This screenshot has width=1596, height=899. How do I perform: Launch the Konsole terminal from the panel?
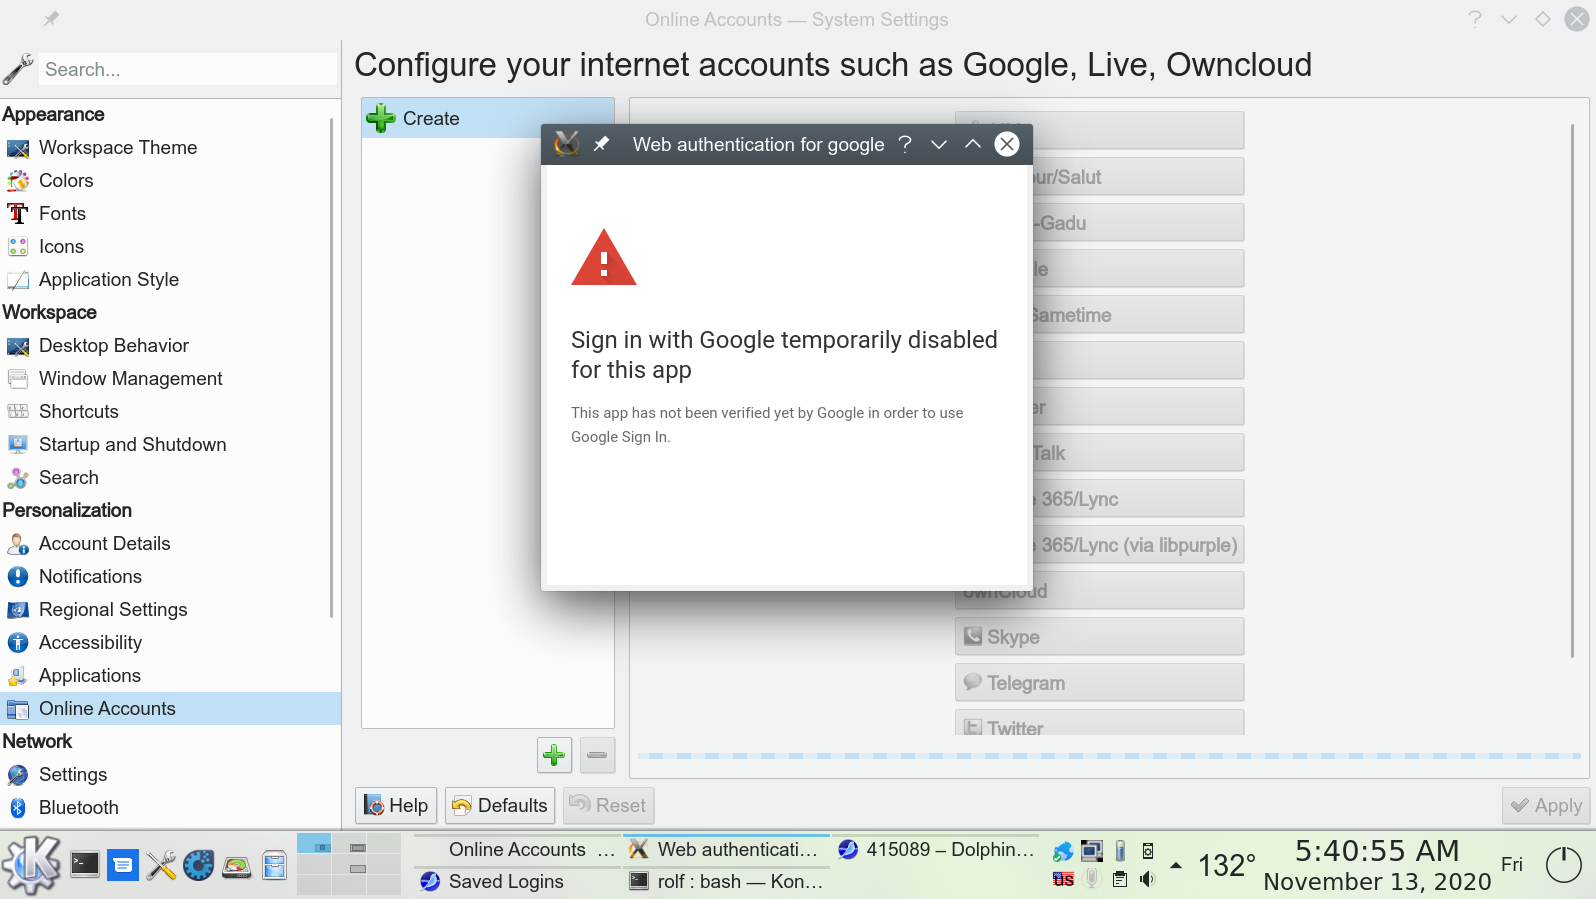tap(85, 865)
